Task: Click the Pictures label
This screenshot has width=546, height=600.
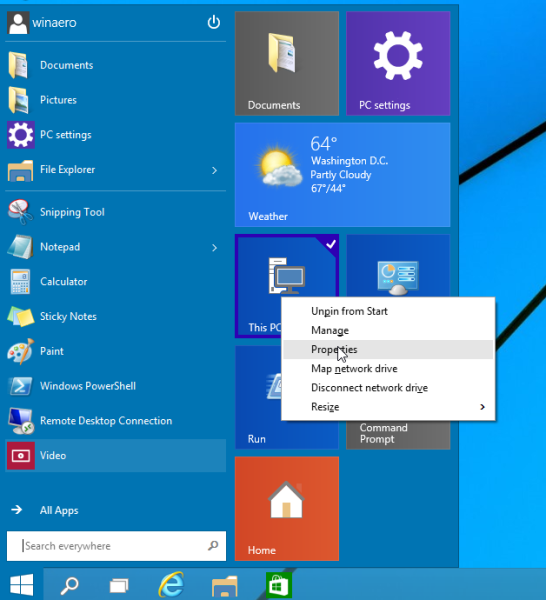Action: click(58, 100)
